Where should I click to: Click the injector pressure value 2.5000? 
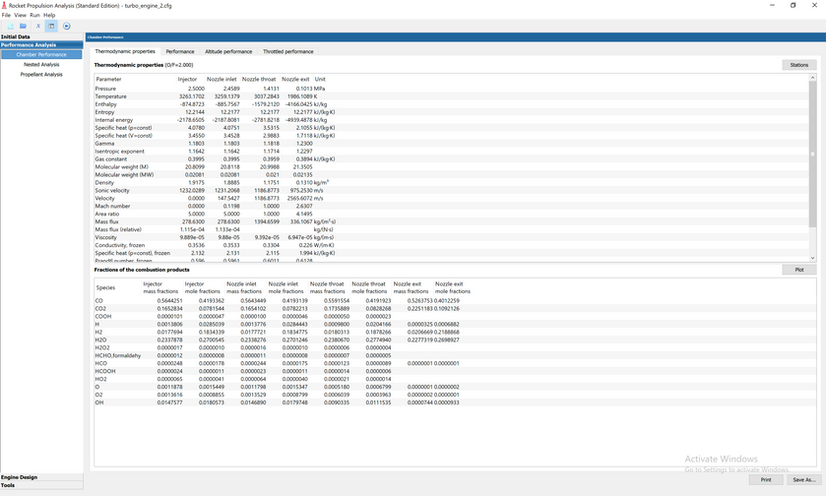click(x=196, y=88)
